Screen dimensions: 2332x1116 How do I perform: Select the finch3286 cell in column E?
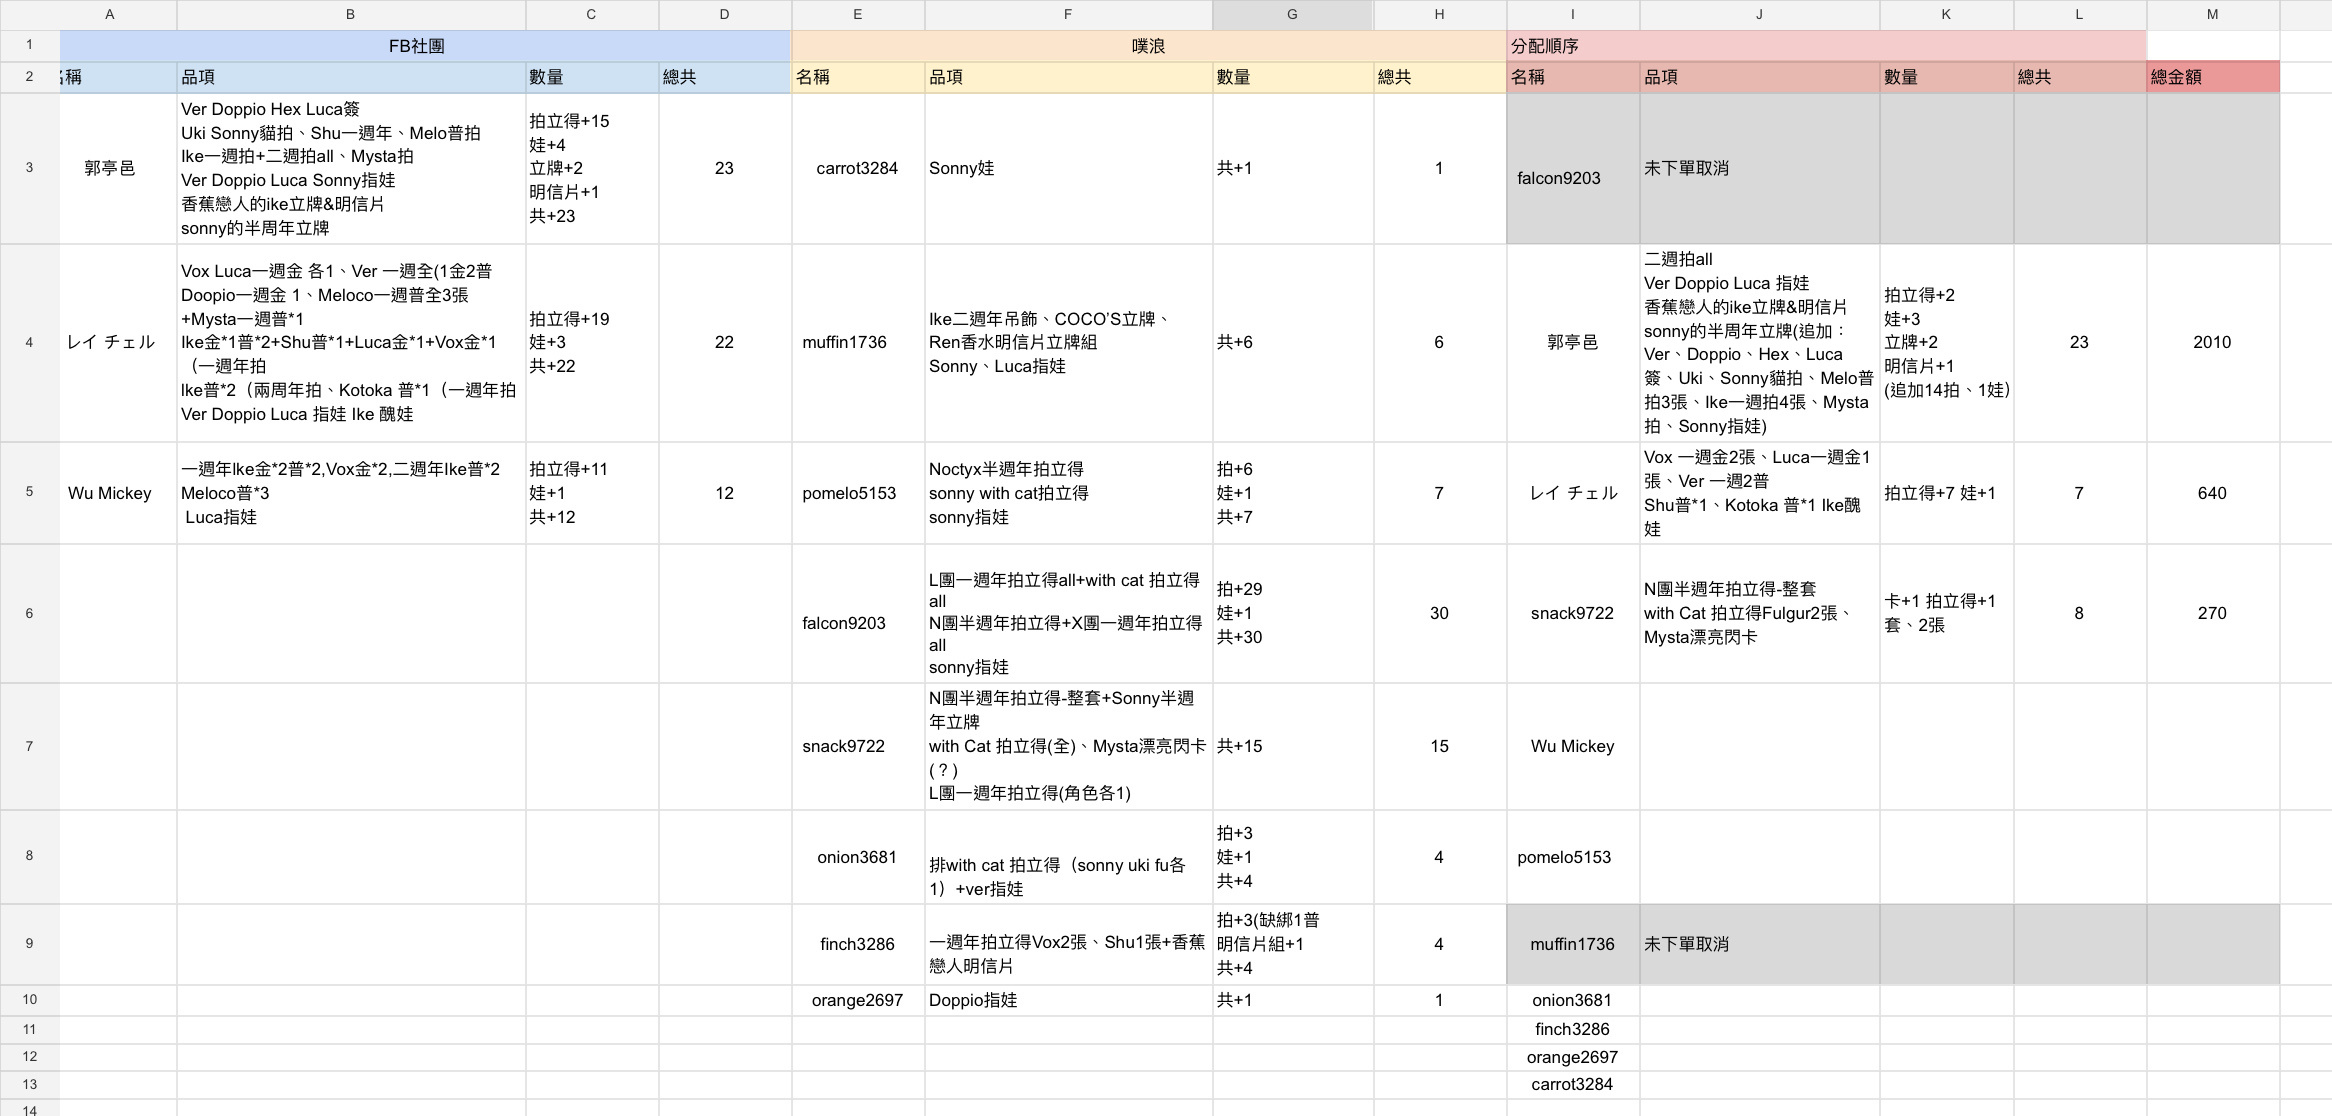point(858,944)
